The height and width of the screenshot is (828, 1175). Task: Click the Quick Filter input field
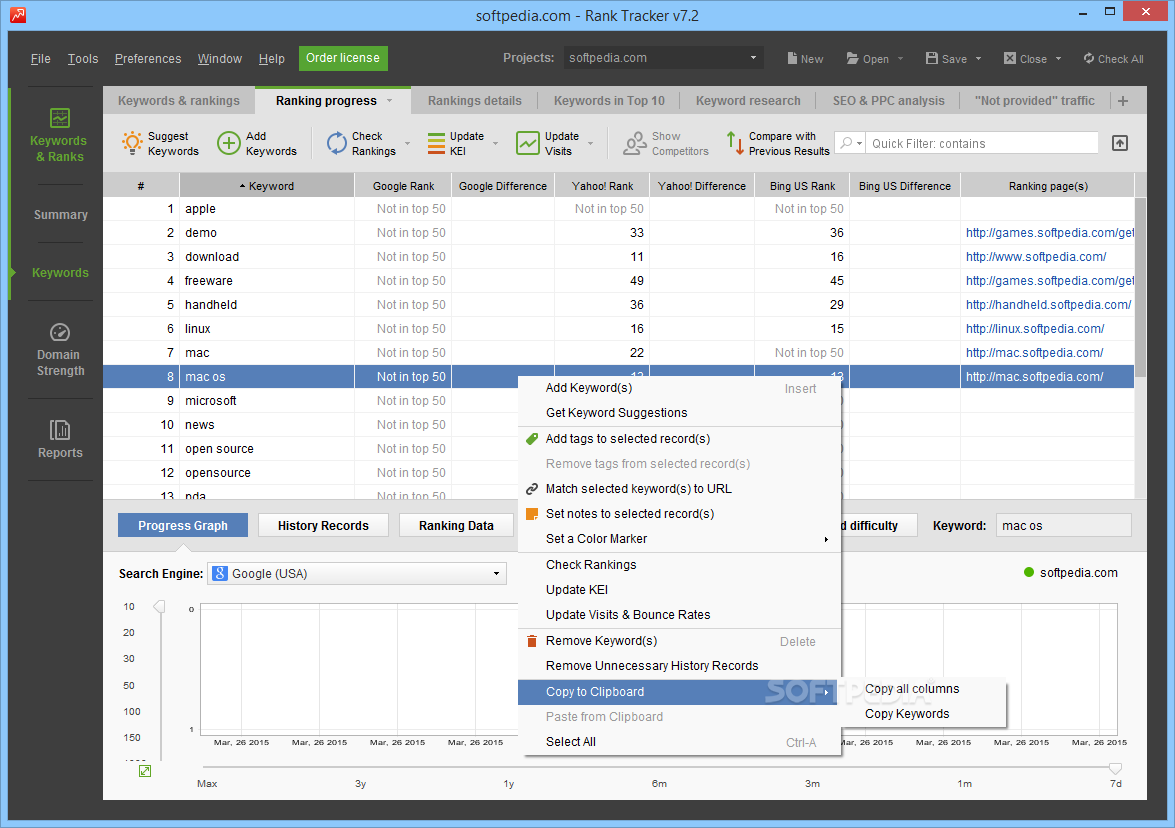982,143
